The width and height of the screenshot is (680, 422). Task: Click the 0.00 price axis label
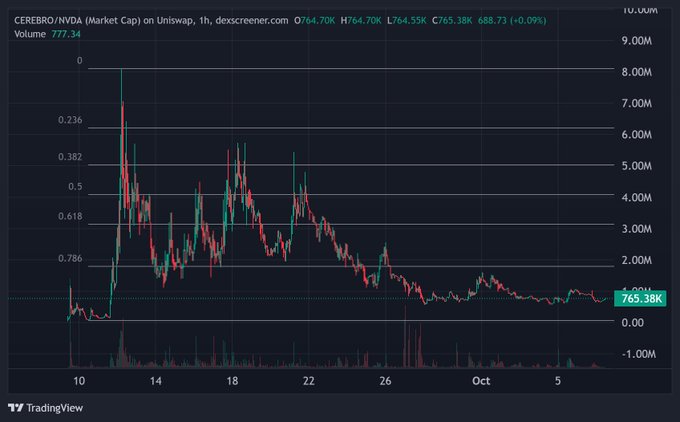(633, 322)
